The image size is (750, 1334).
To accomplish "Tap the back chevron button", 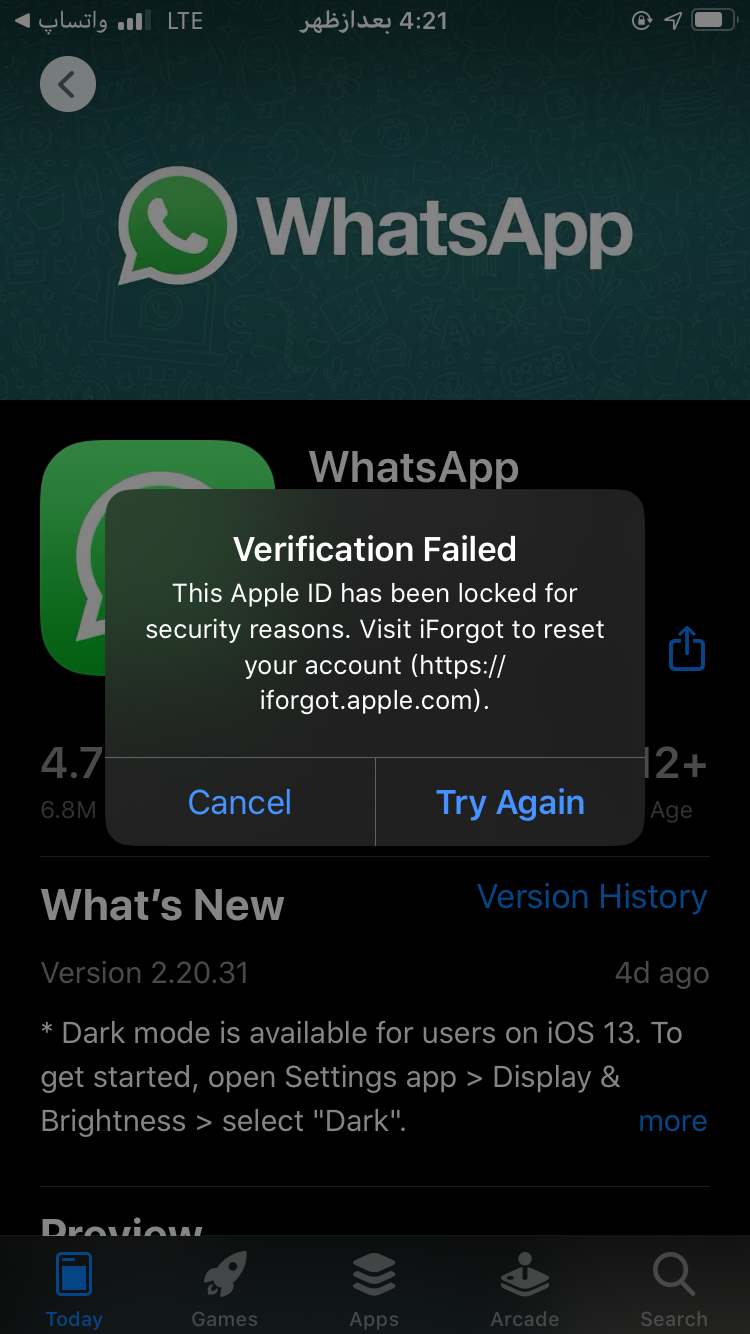I will pos(68,84).
